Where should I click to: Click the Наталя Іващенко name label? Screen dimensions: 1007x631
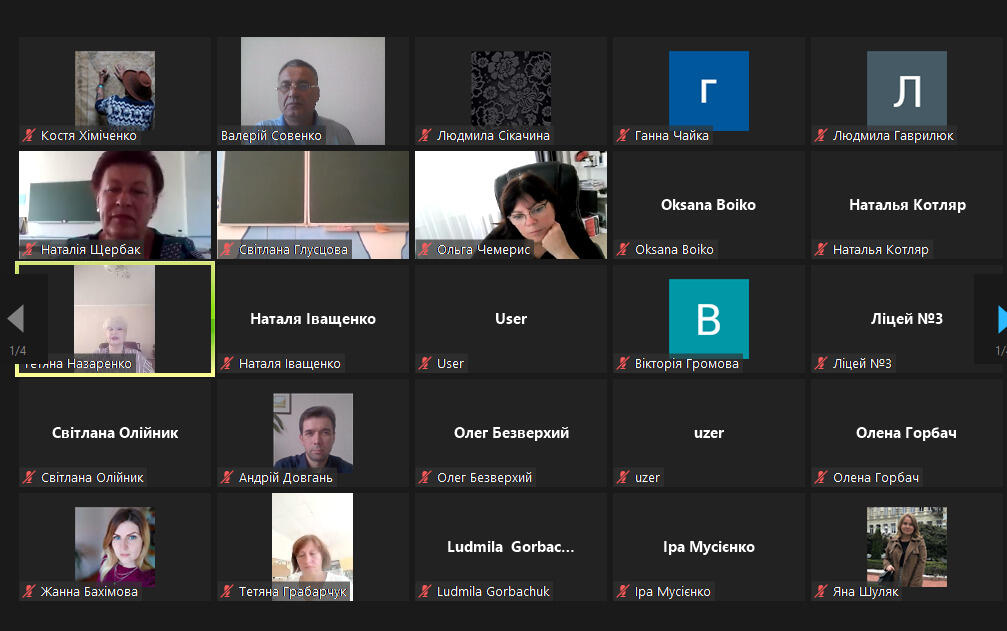click(290, 363)
